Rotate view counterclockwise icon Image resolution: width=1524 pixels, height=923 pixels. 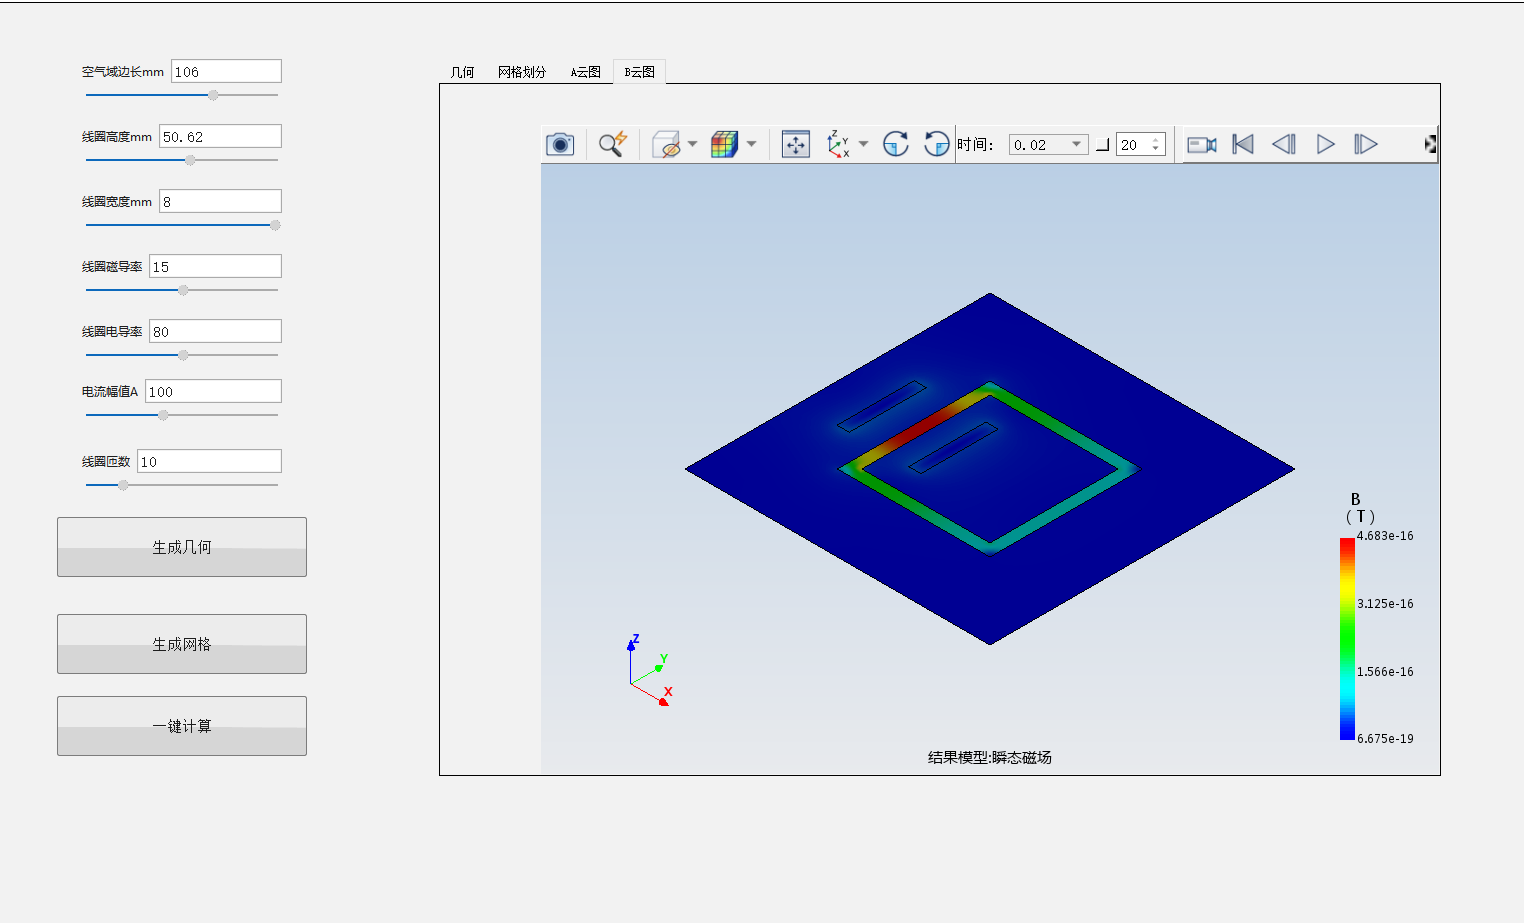[x=937, y=145]
